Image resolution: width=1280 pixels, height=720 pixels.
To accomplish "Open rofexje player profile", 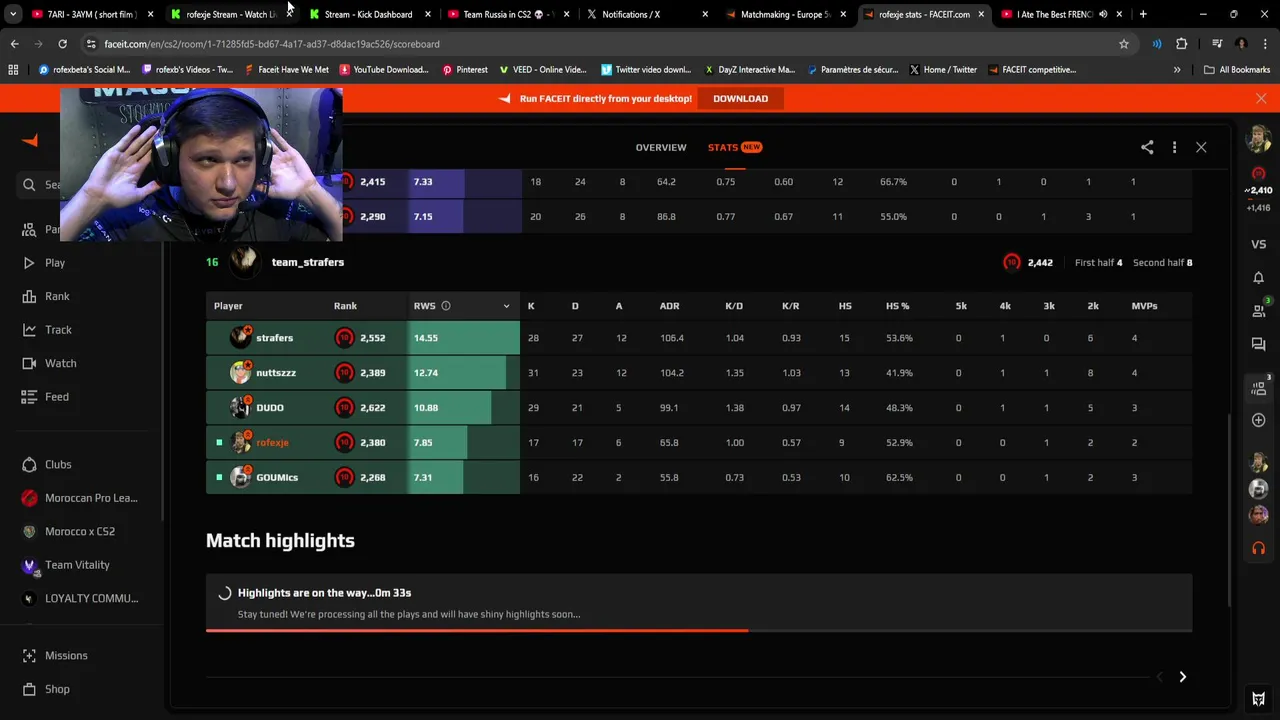I will coord(272,443).
